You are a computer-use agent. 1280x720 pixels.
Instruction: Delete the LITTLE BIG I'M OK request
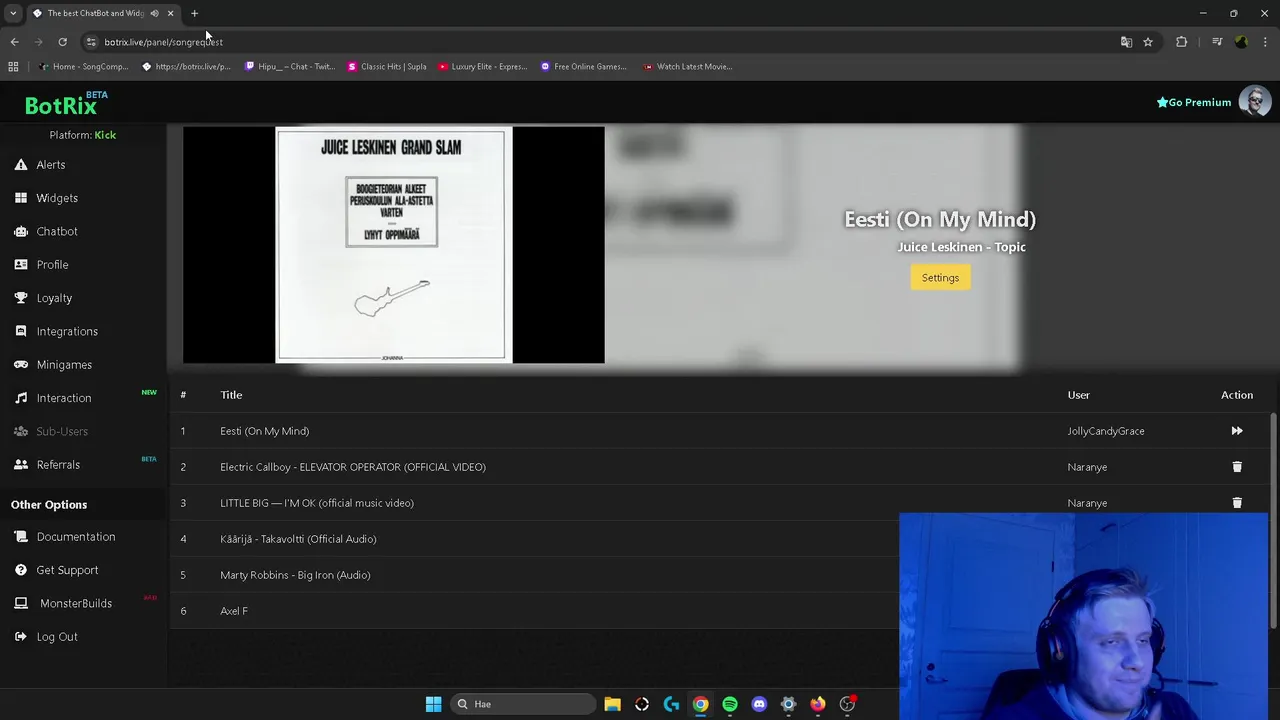[x=1237, y=503]
